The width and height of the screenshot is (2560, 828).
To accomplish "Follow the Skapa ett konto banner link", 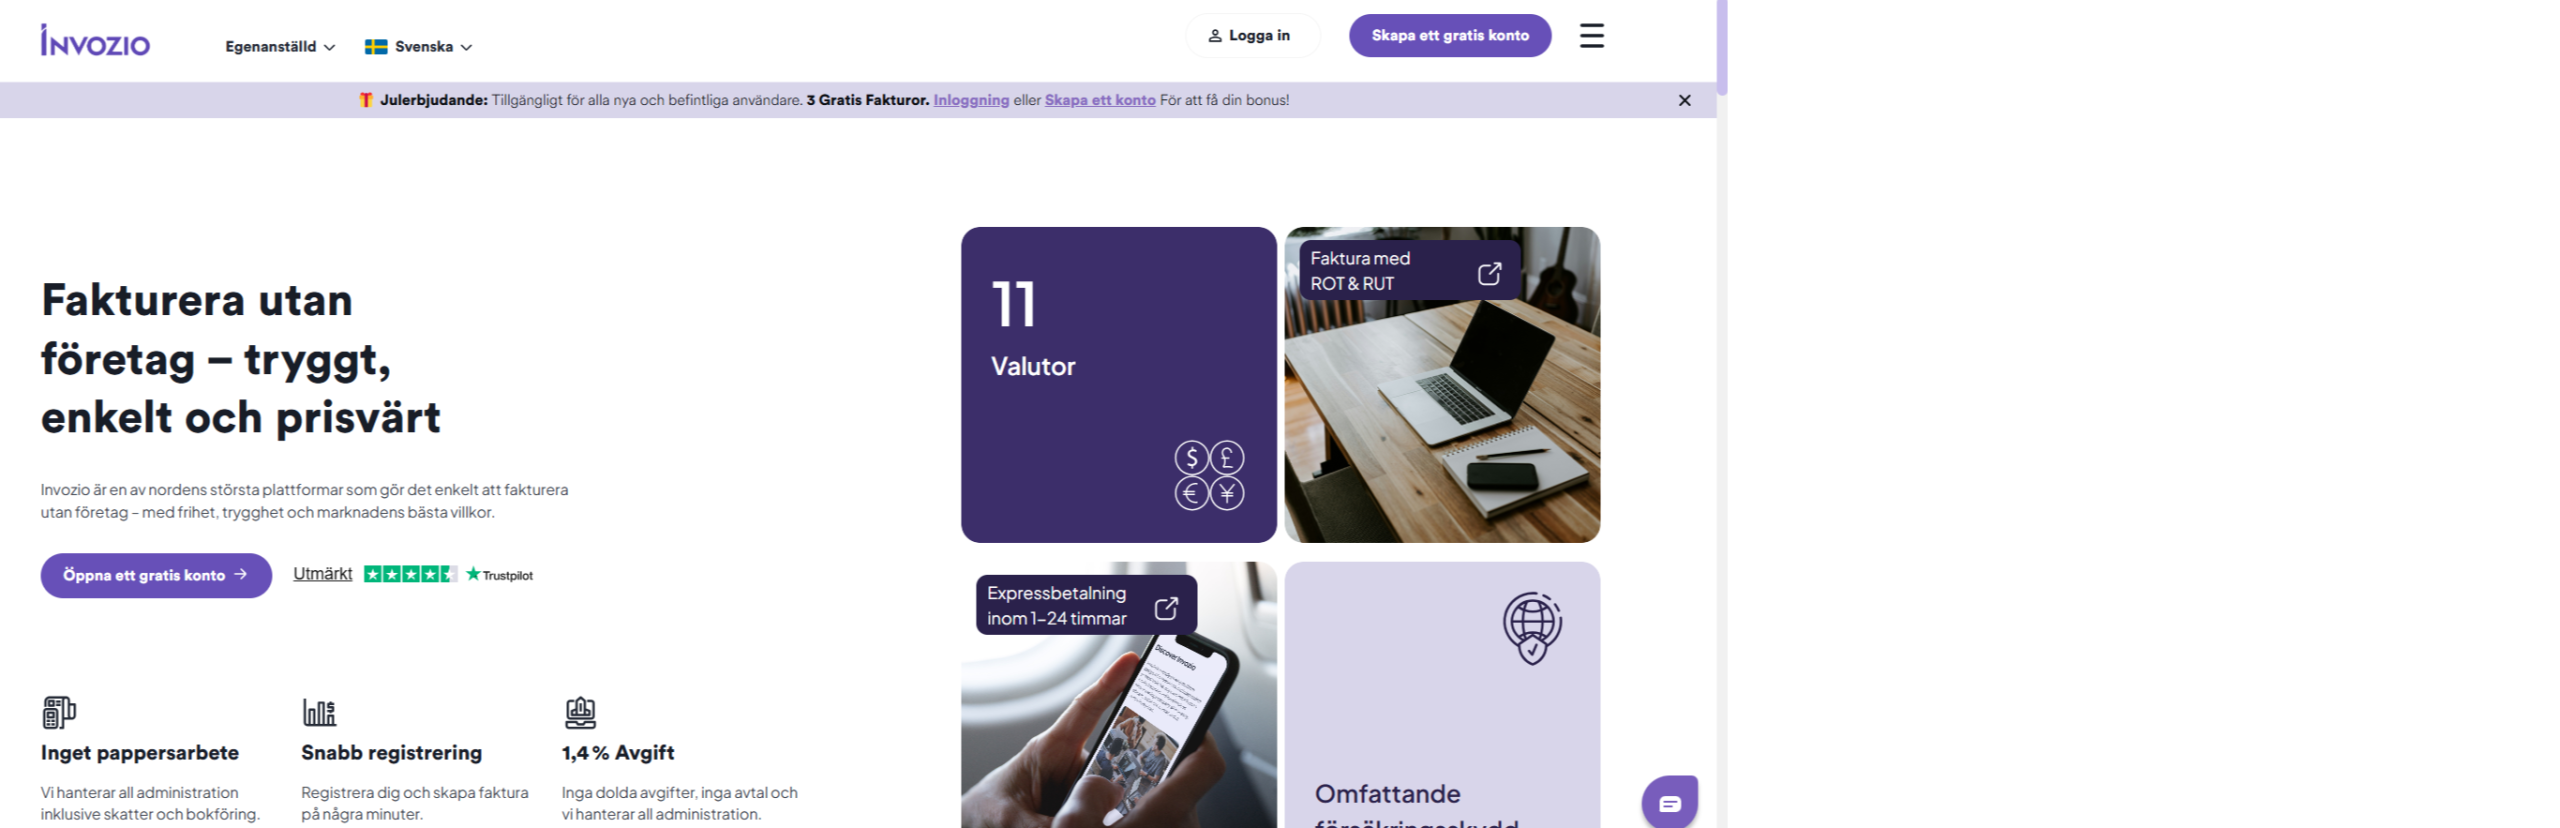I will (1099, 100).
